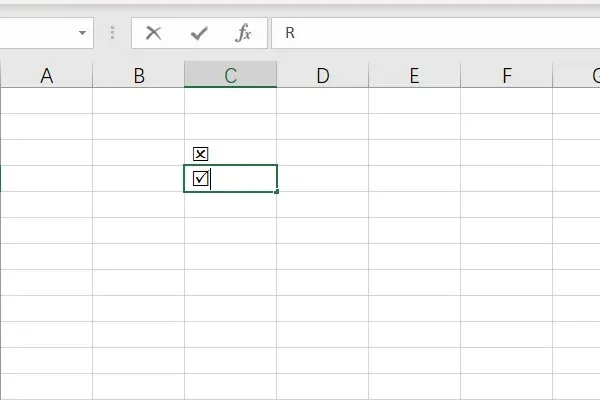Screen dimensions: 600x400
Task: Click the formula bar text containing R
Action: coord(290,33)
